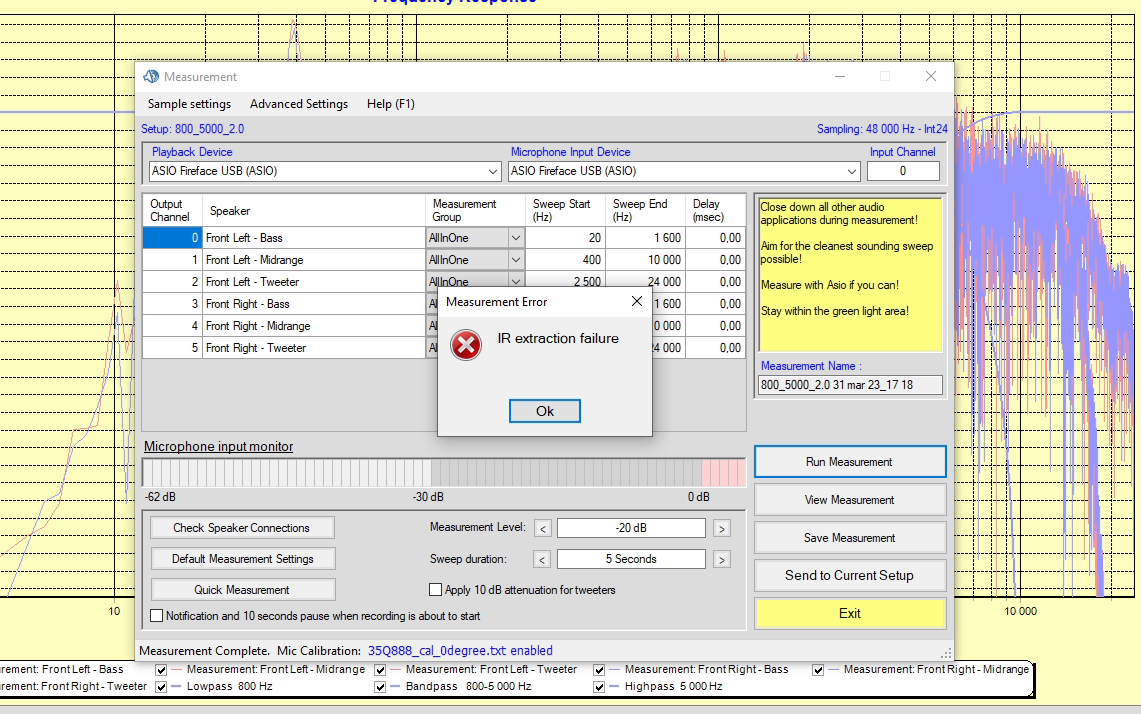Click Sweep End value 10 000
Viewport: 1141px width, 714px height.
pos(645,260)
